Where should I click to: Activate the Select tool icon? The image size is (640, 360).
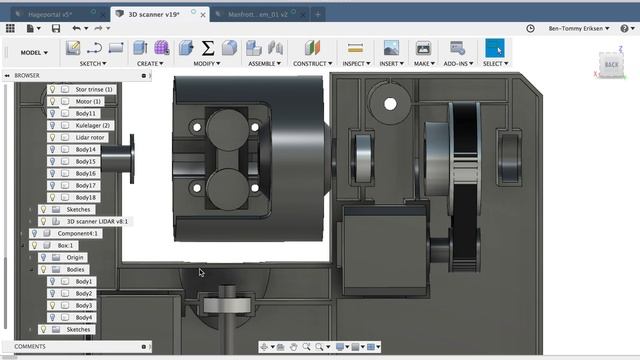(x=495, y=48)
